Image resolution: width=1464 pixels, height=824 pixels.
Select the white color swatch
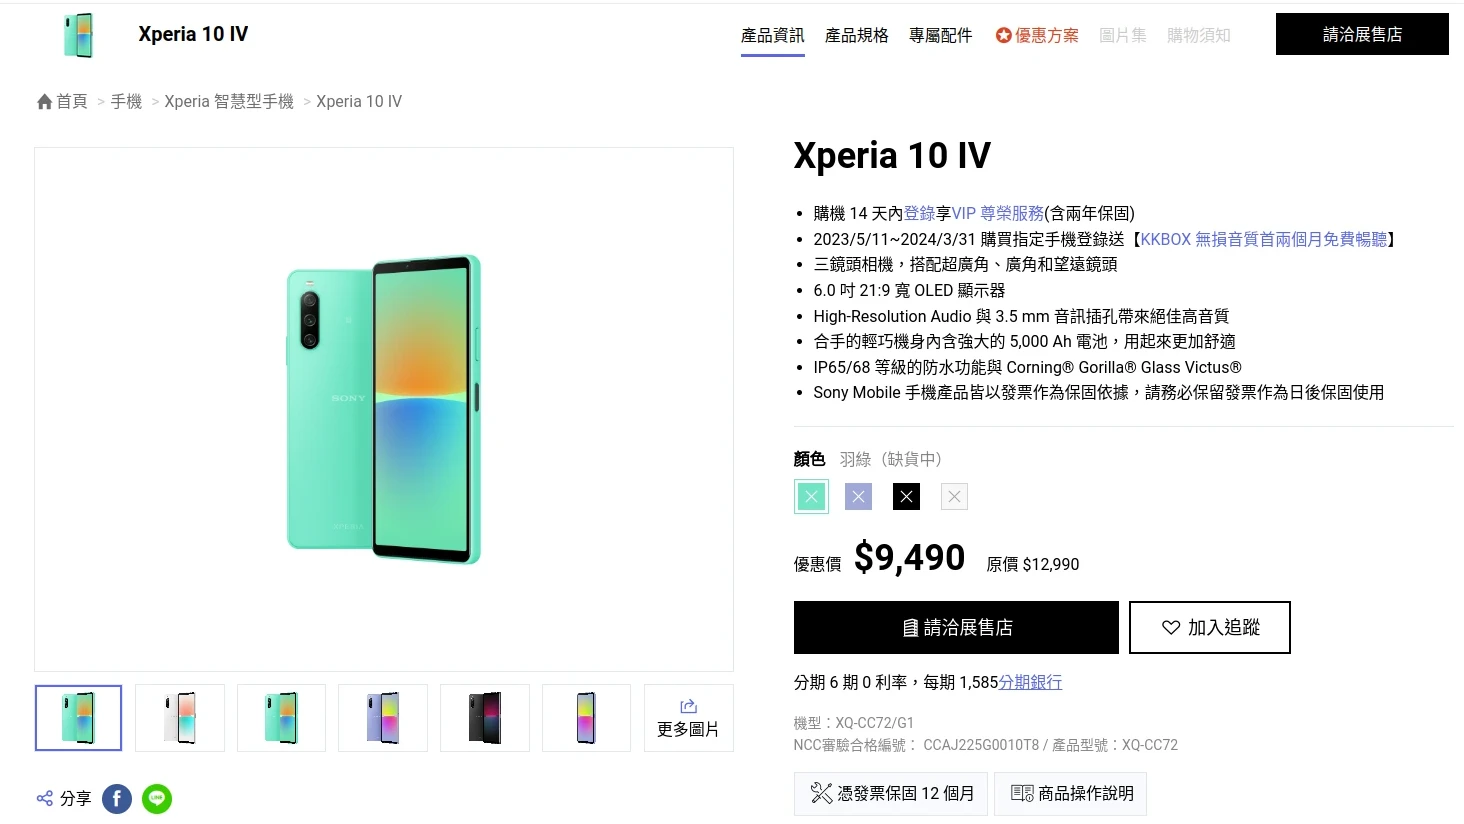(954, 496)
